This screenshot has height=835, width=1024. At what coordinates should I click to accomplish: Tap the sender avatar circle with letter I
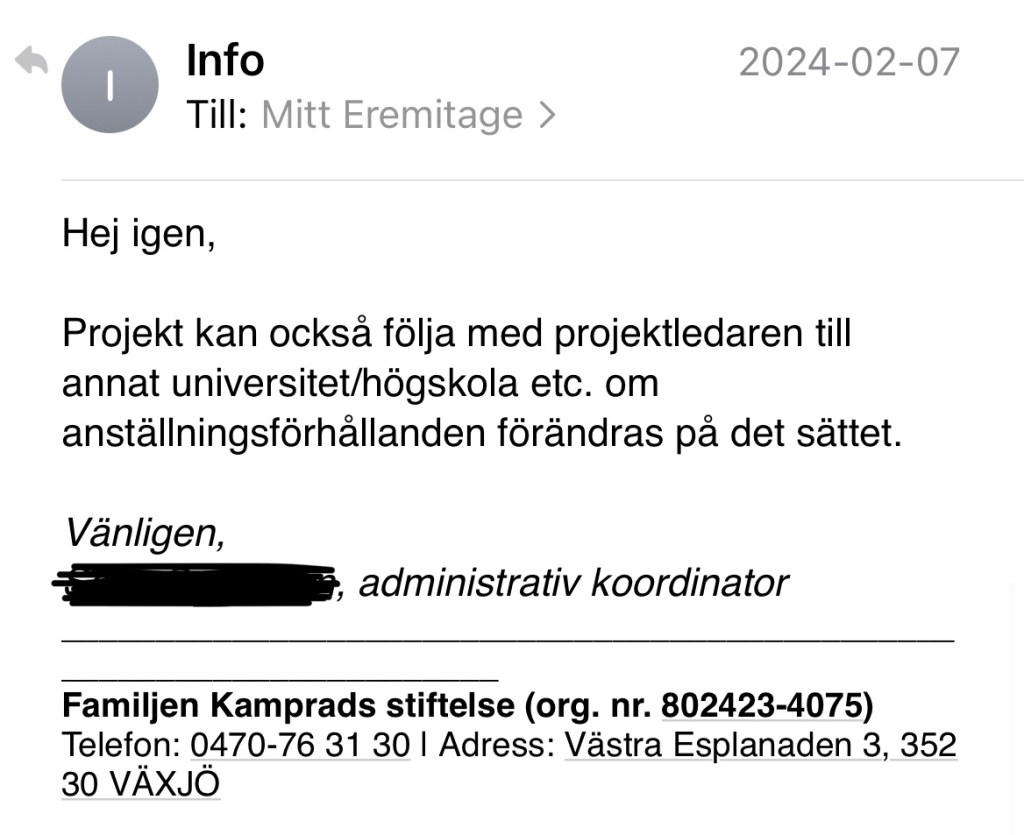tap(110, 86)
